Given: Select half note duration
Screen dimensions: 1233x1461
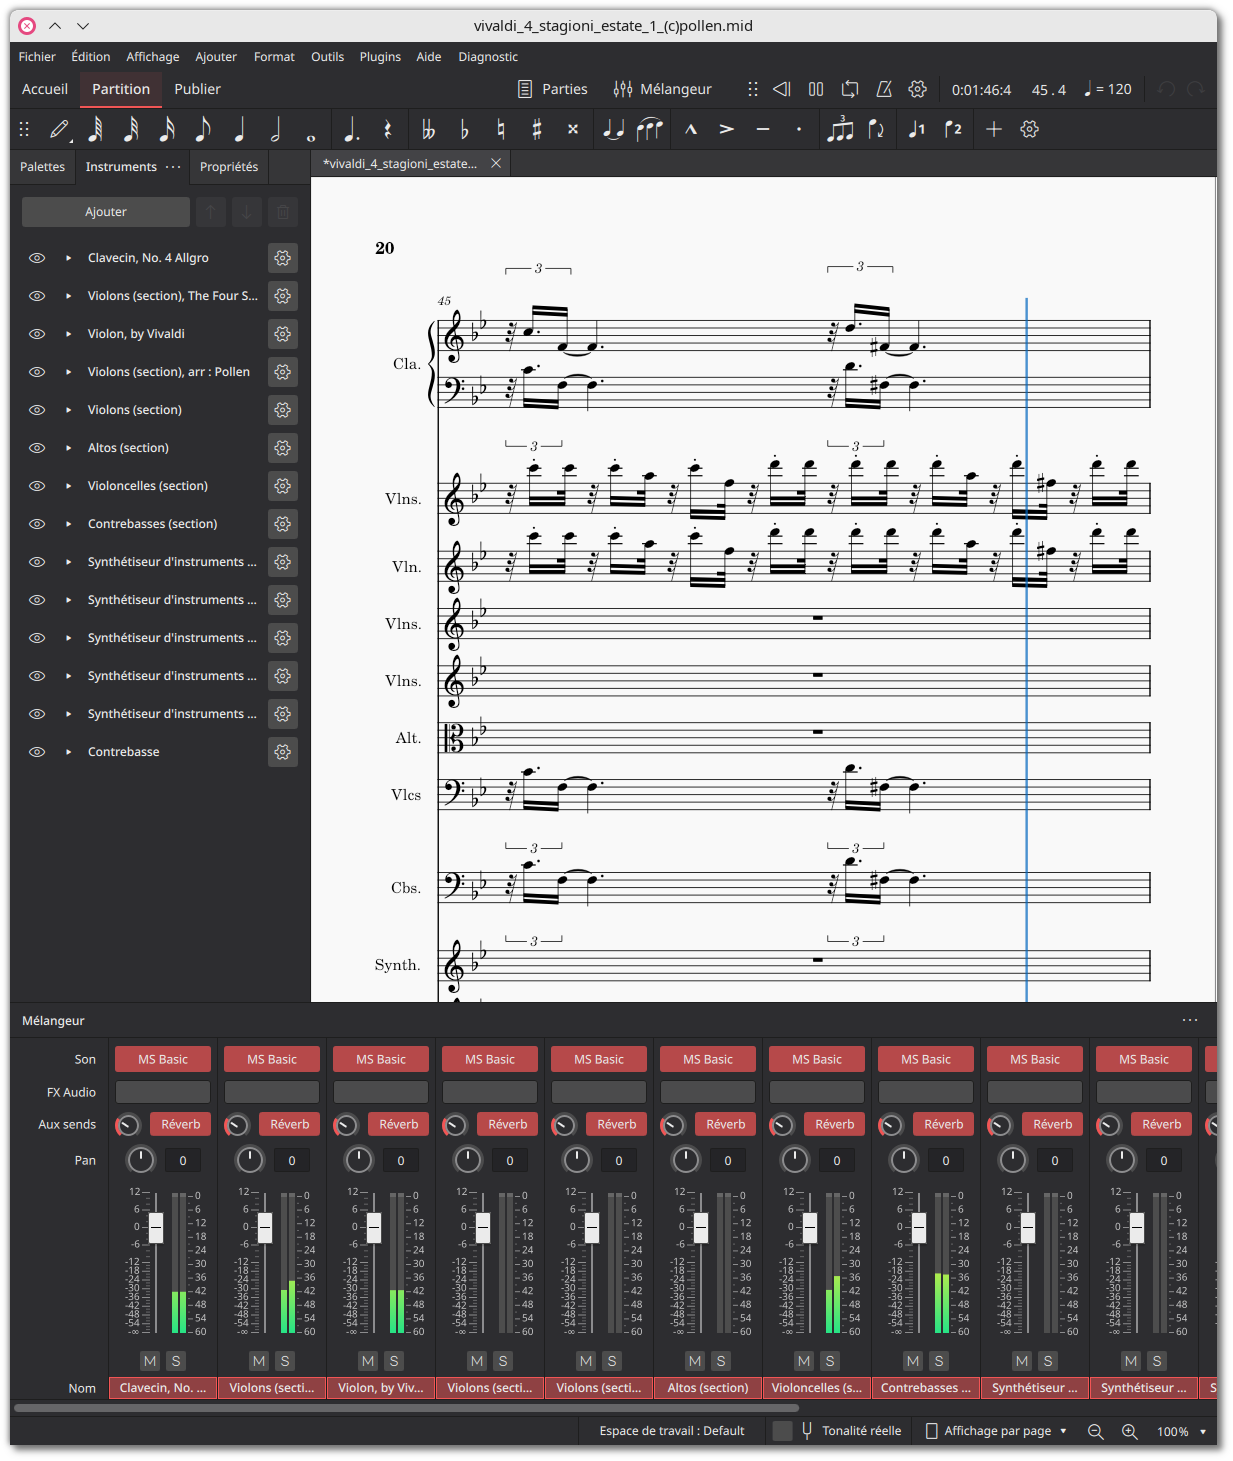Looking at the screenshot, I should 275,129.
